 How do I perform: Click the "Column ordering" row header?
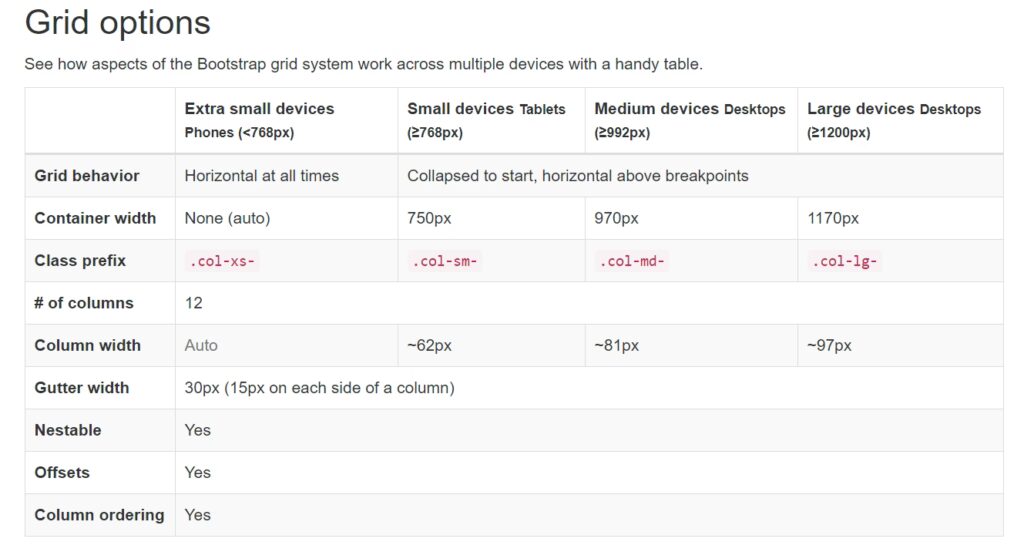pos(99,515)
